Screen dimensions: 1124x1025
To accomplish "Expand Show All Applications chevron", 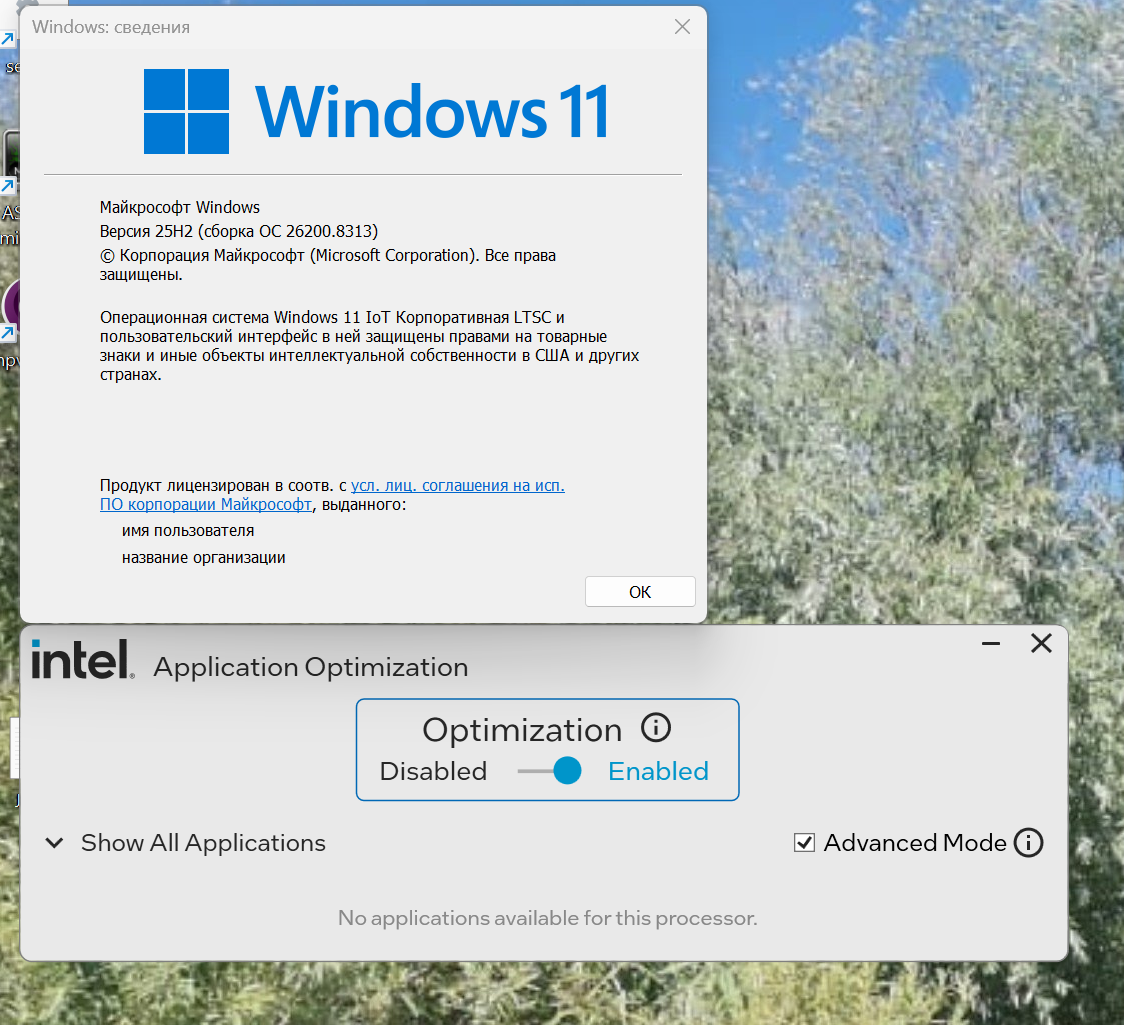I will pyautogui.click(x=54, y=843).
